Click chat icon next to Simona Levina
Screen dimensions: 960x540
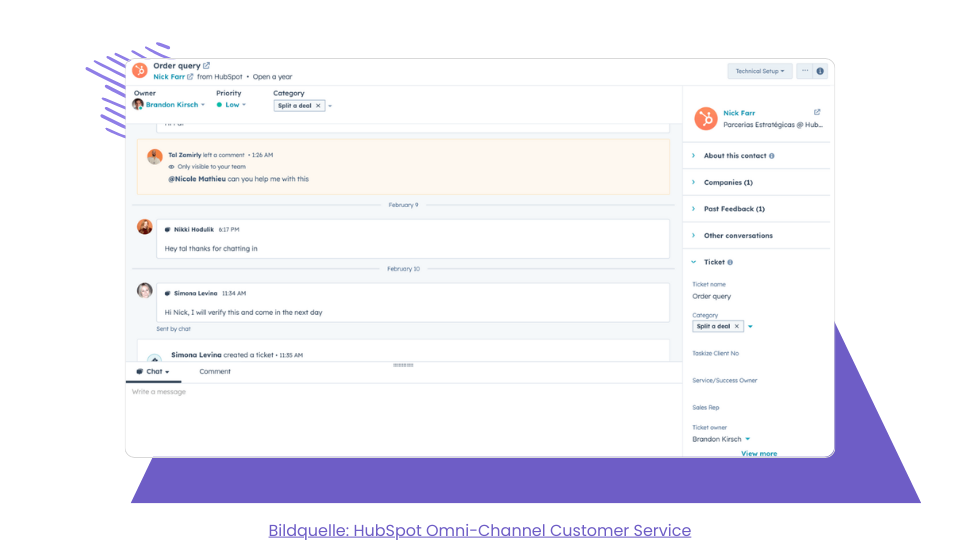(x=167, y=293)
